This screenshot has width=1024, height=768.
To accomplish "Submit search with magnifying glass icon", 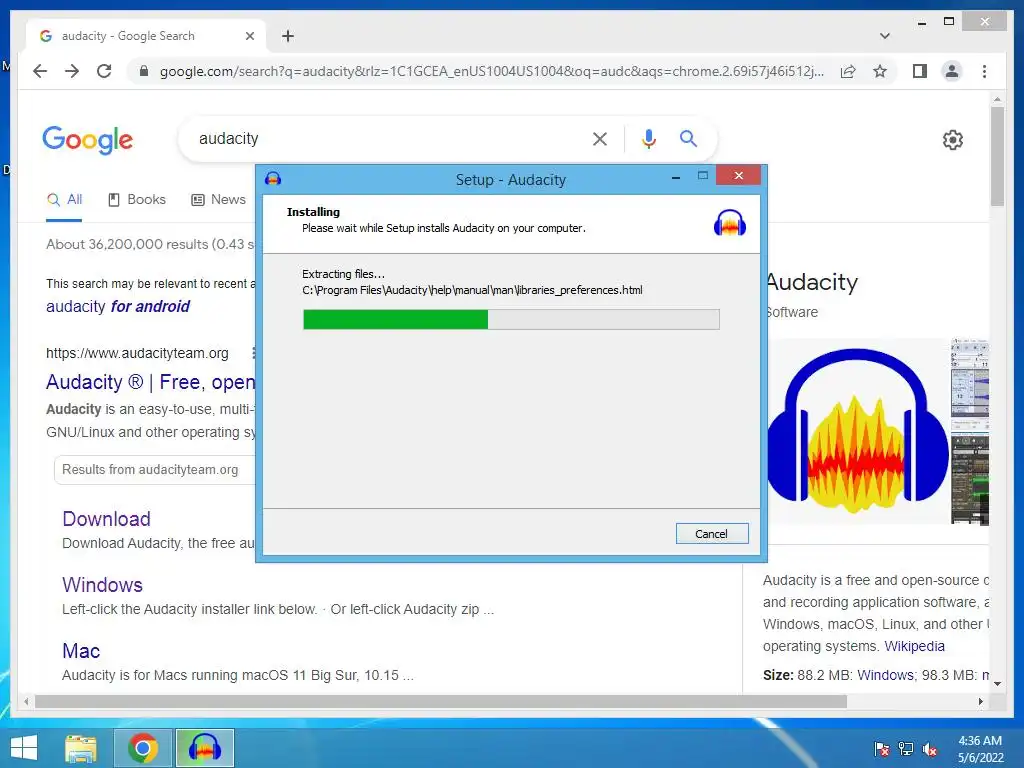I will coord(688,138).
